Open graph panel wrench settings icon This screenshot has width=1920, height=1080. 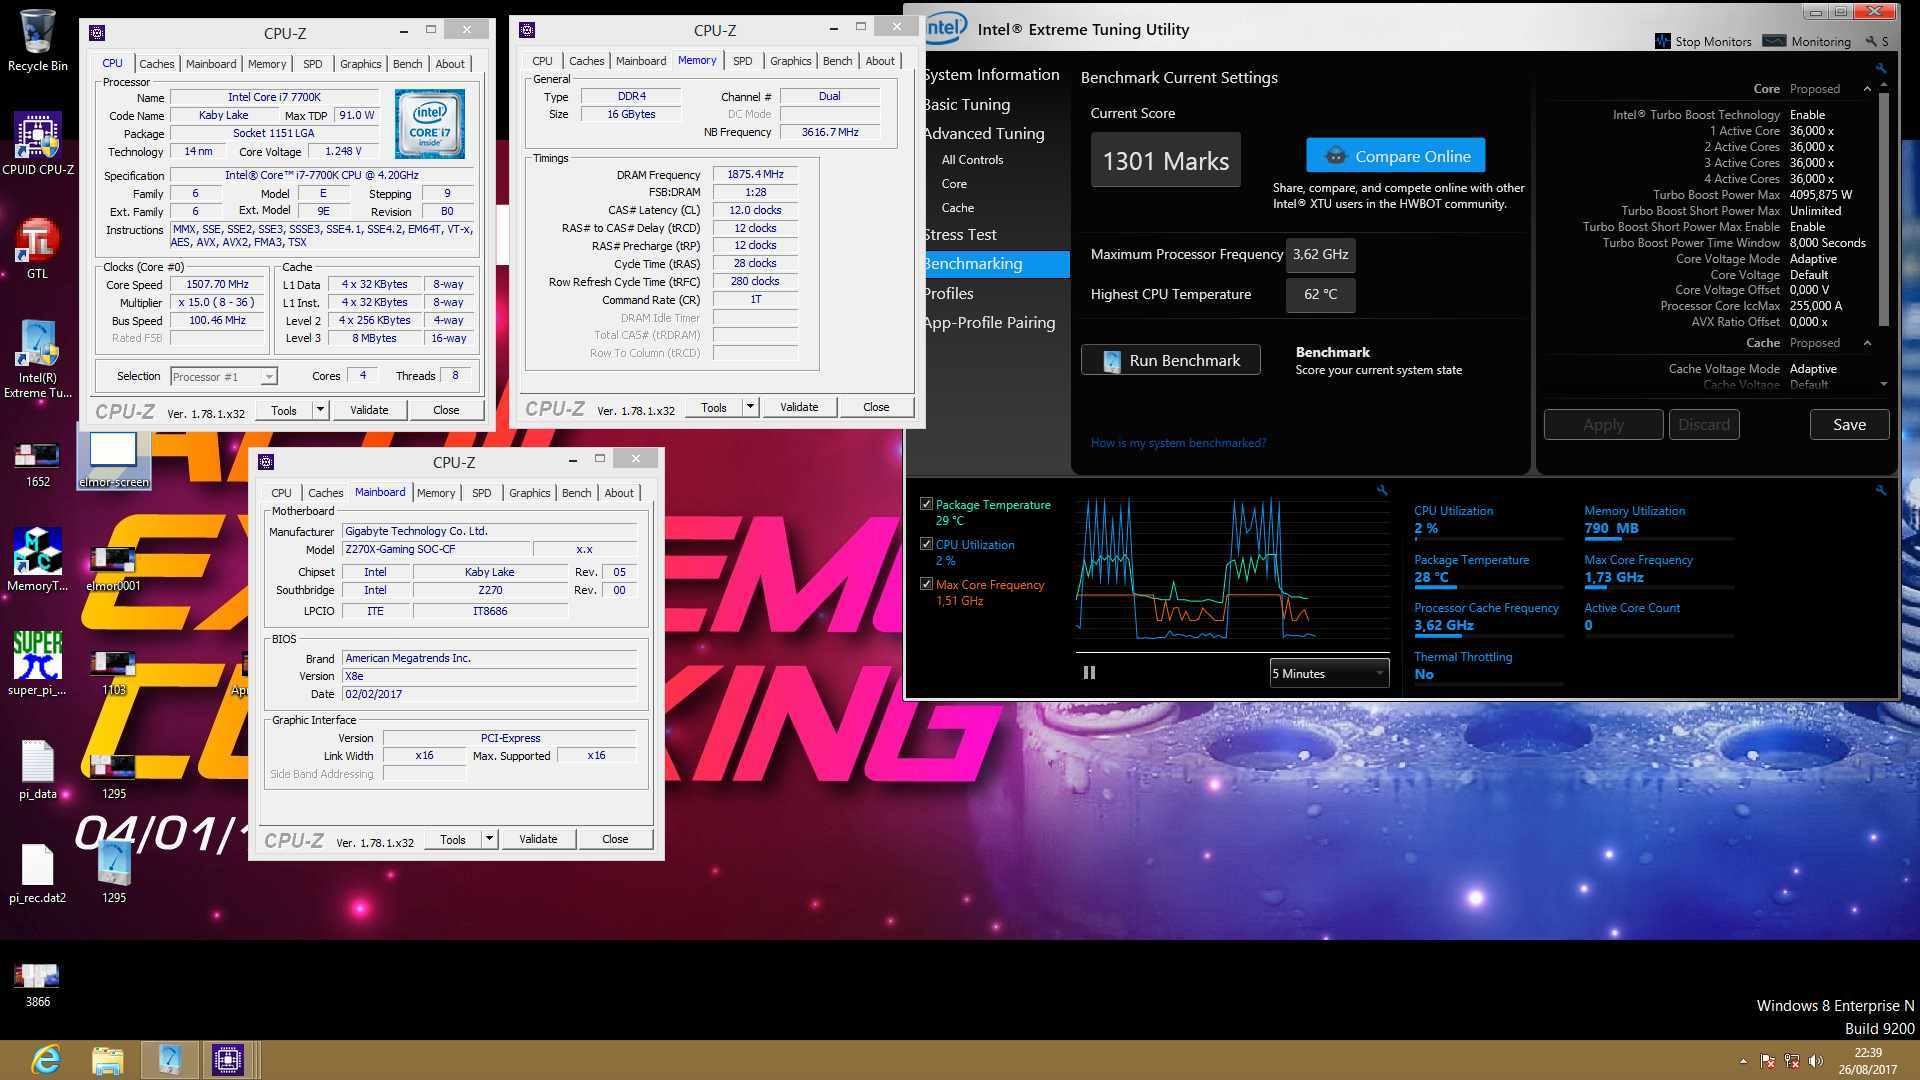click(1382, 490)
